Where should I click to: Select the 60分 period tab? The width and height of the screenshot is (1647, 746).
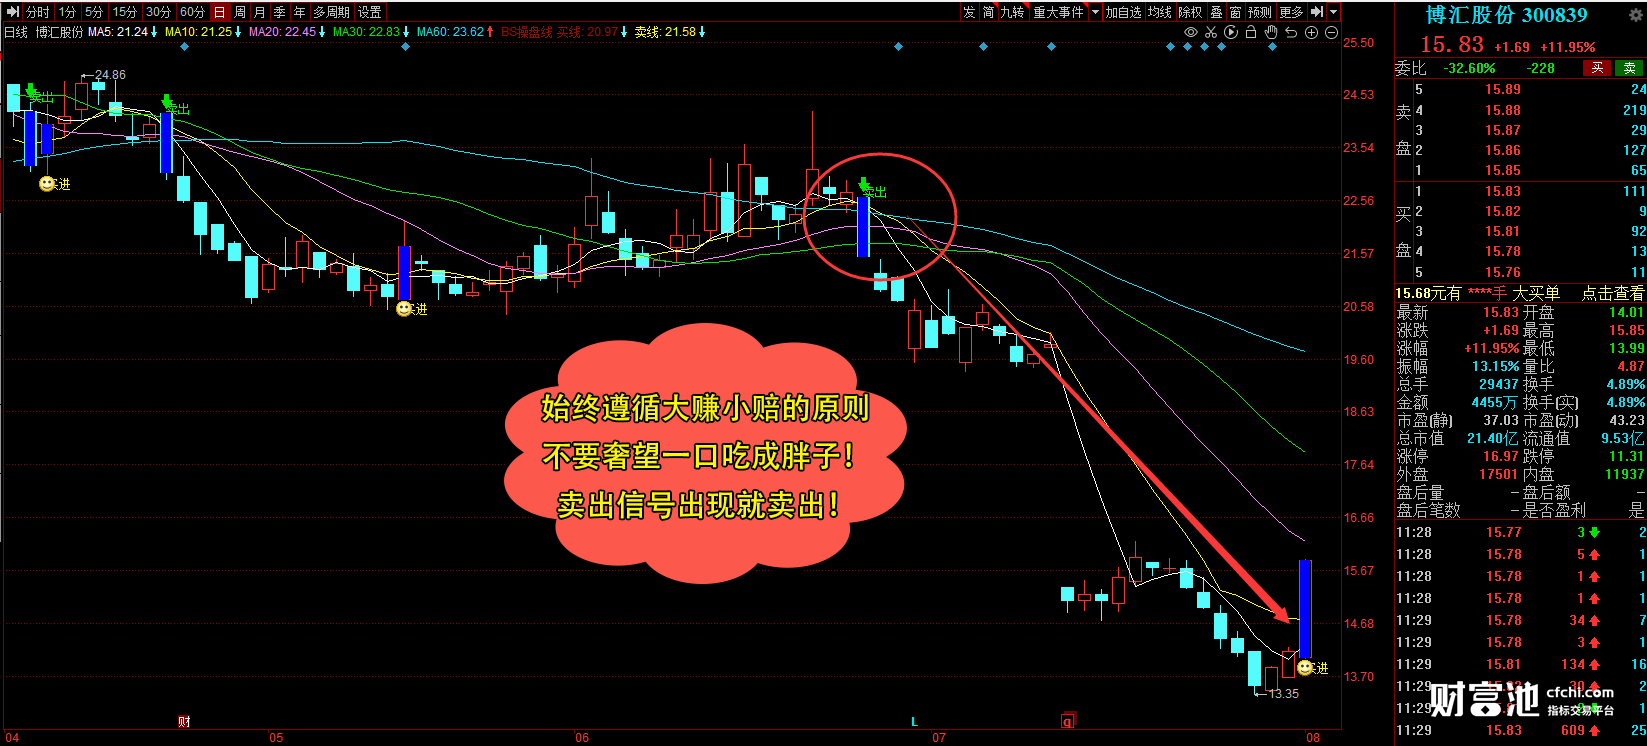tap(192, 12)
